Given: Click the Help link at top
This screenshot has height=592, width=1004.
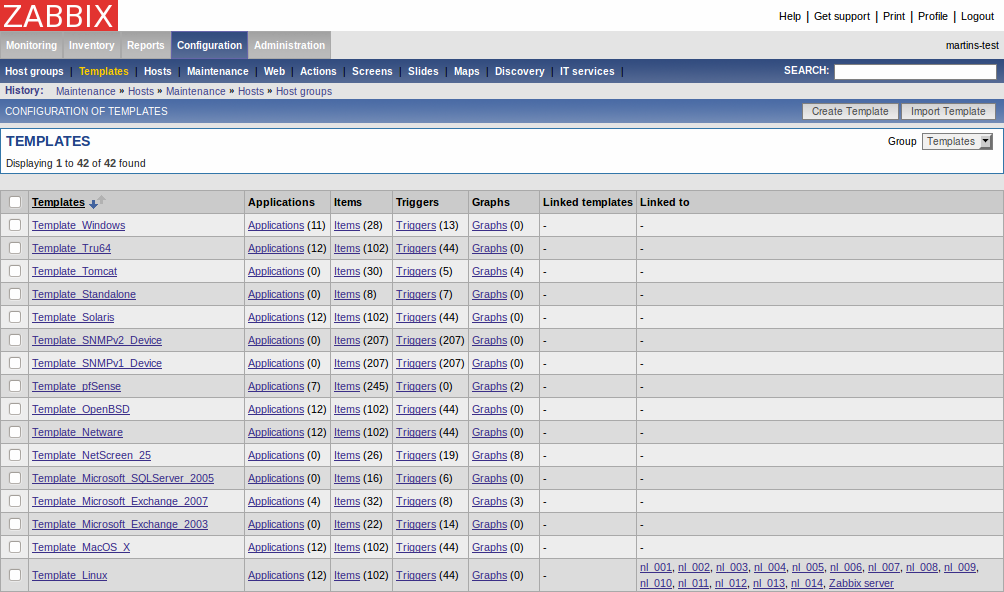Looking at the screenshot, I should click(x=789, y=17).
